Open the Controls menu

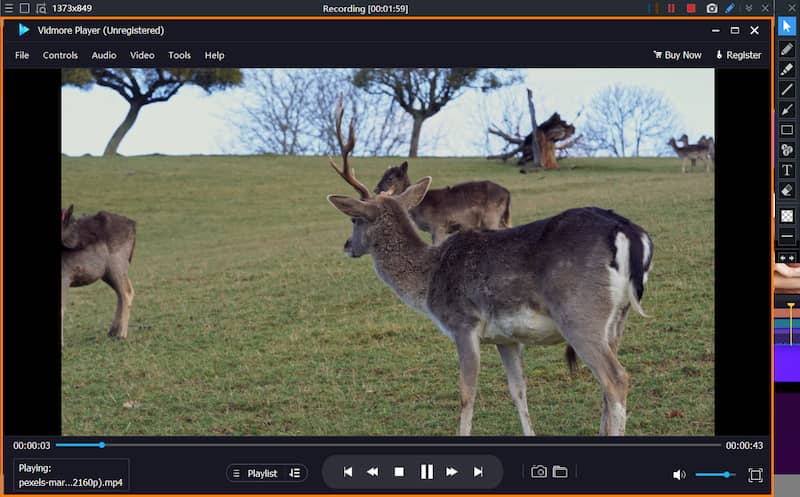(x=60, y=55)
